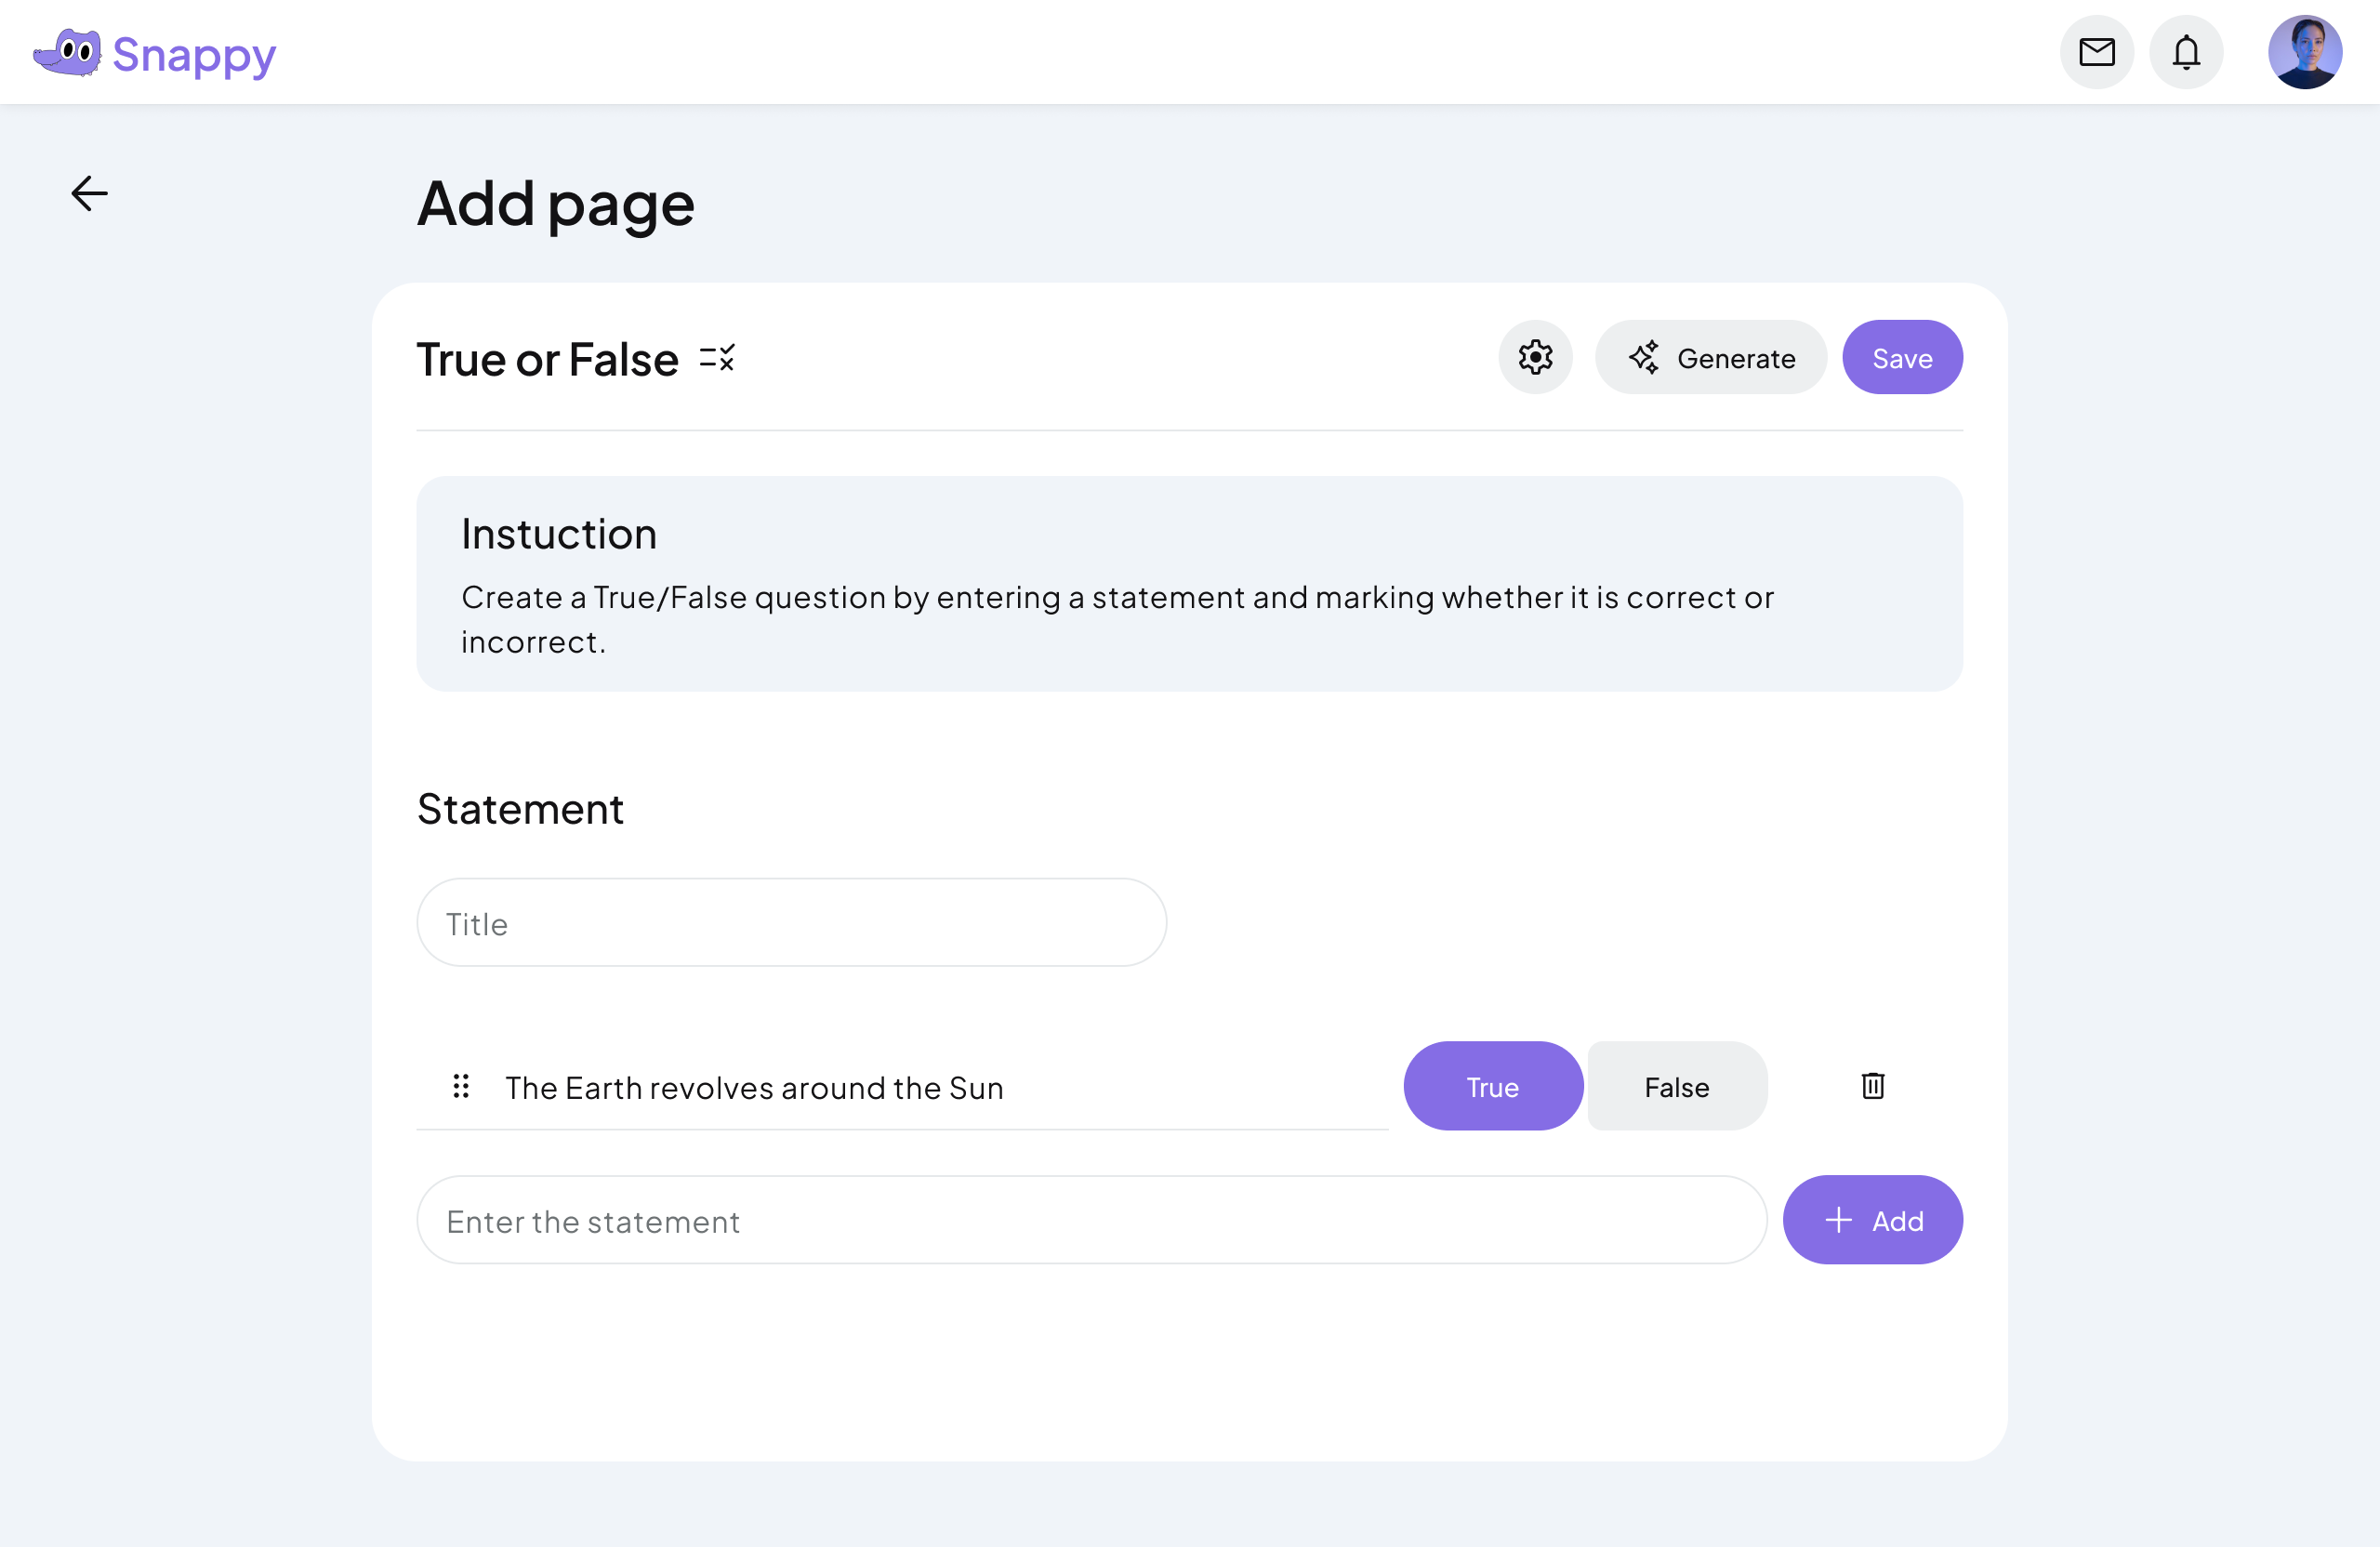This screenshot has width=2380, height=1547.
Task: Click the 'True or False' heading
Action: 548,359
